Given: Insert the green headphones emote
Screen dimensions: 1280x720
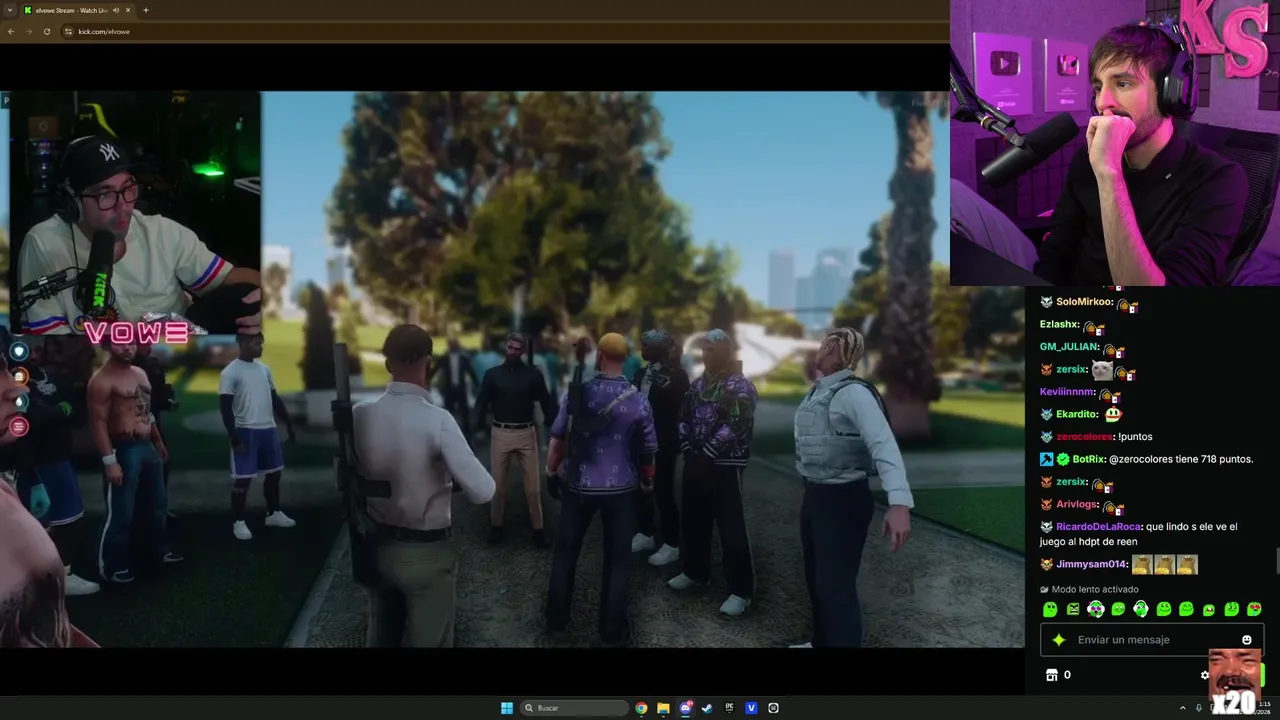Looking at the screenshot, I should (1140, 609).
